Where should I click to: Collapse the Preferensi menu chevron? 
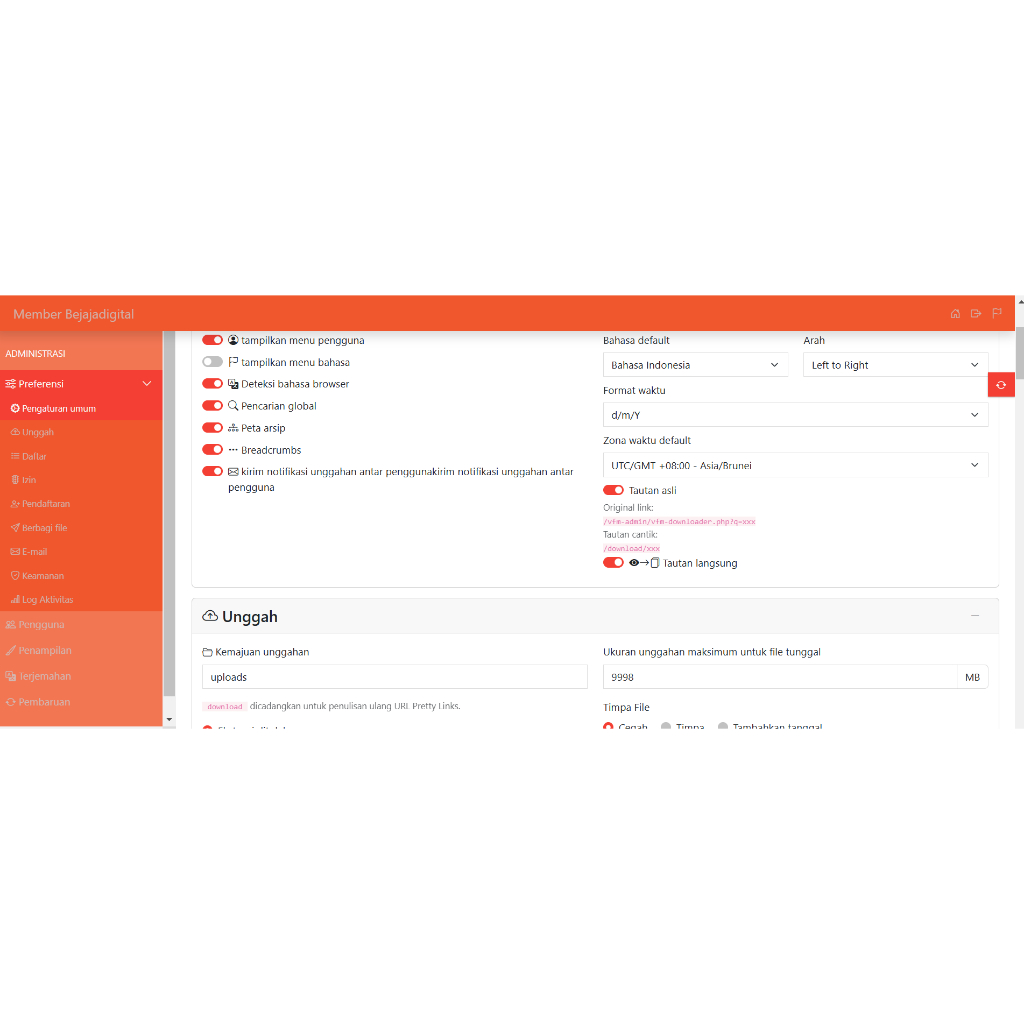[147, 383]
